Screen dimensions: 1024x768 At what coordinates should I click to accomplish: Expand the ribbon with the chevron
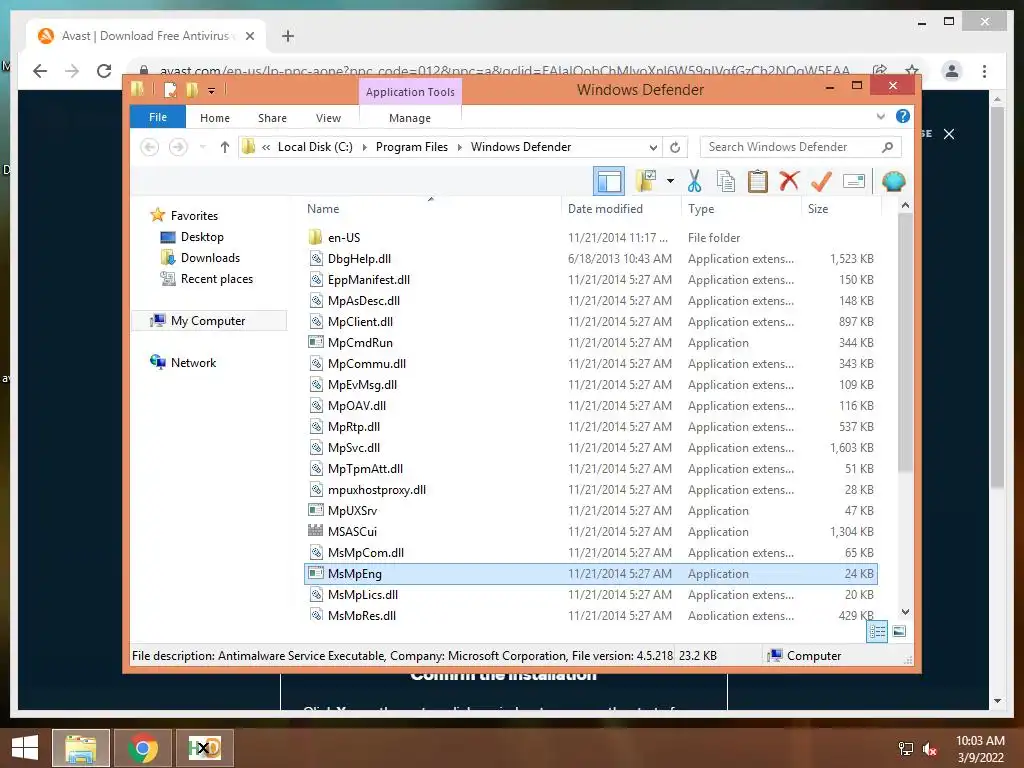tap(880, 117)
